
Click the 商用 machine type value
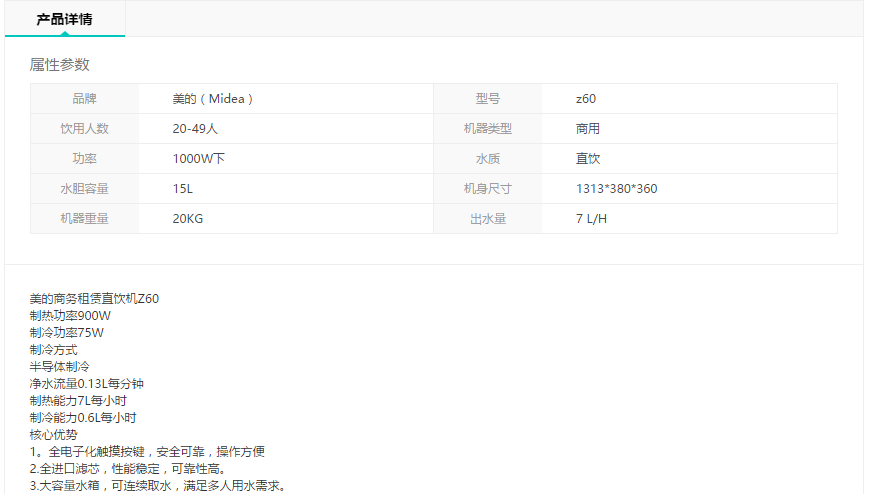click(x=588, y=129)
